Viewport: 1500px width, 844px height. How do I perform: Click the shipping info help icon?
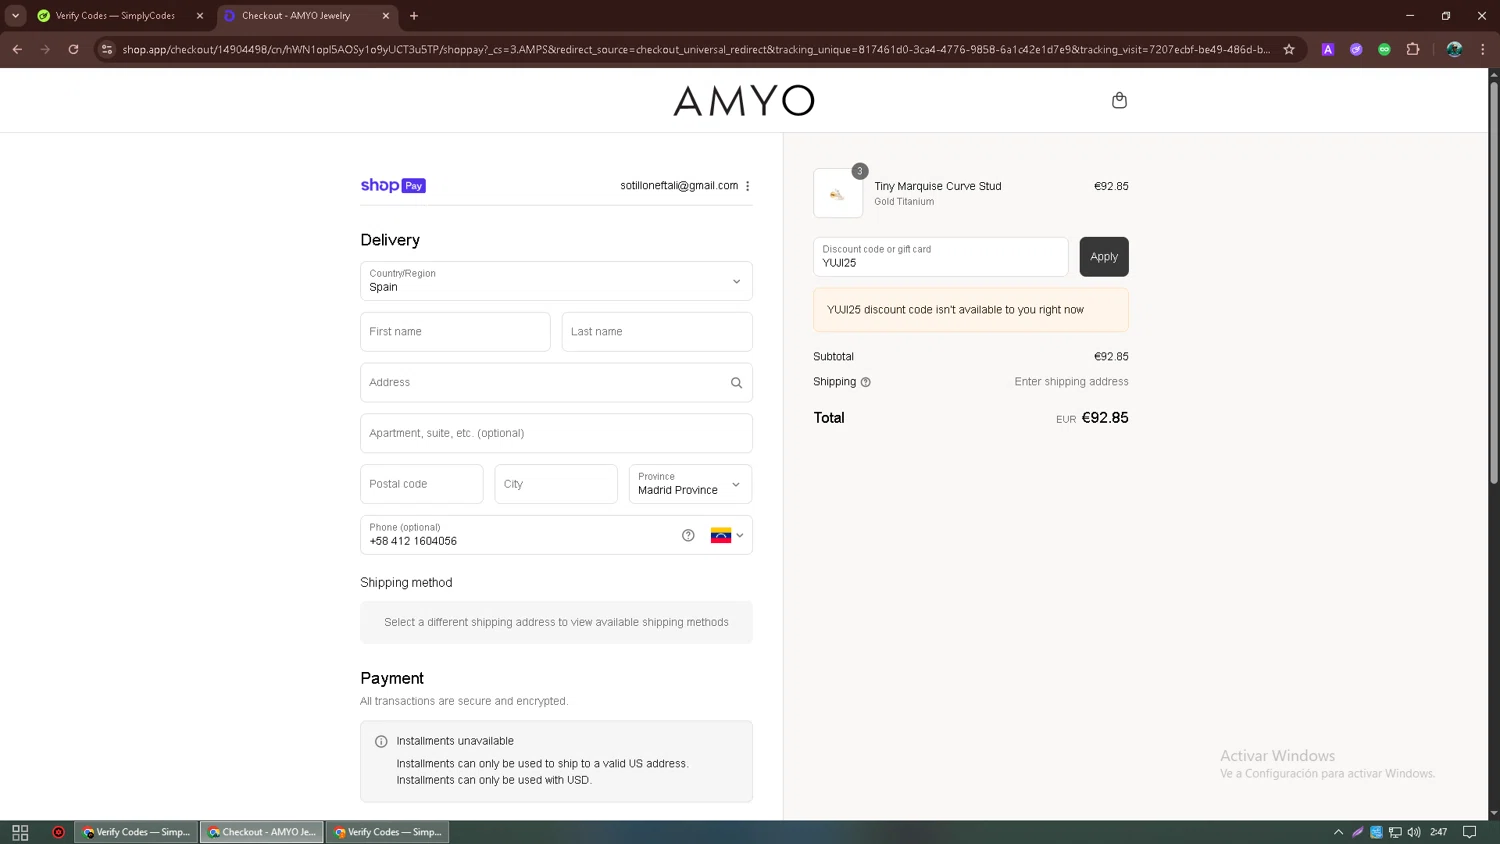click(x=866, y=382)
